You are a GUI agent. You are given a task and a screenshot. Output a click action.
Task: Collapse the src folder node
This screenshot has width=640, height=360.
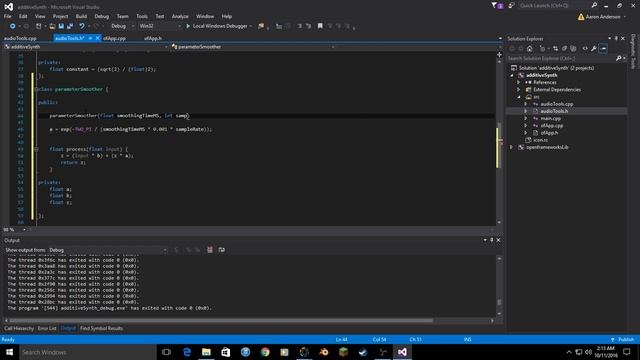pos(519,97)
